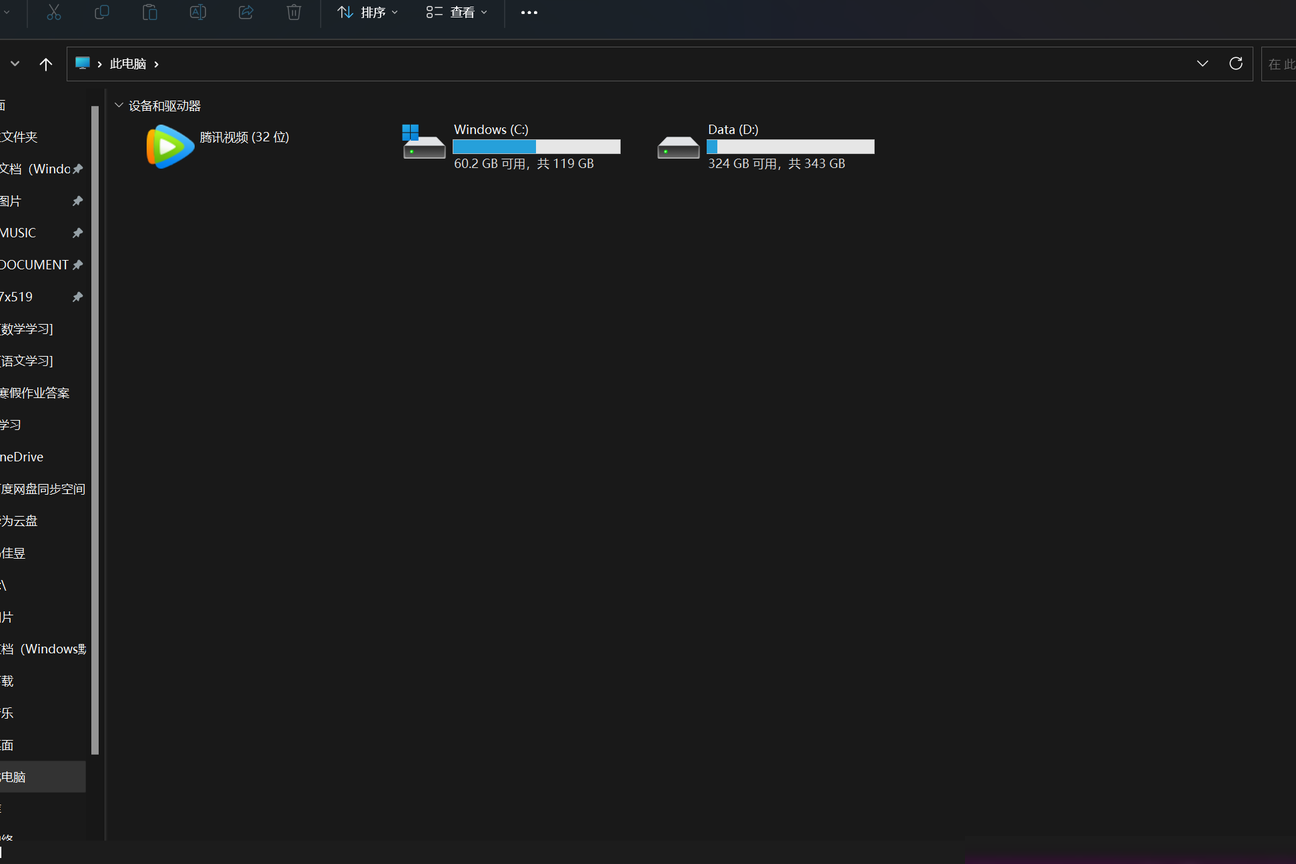Open the three-dot more options menu
The width and height of the screenshot is (1296, 864).
(x=530, y=12)
